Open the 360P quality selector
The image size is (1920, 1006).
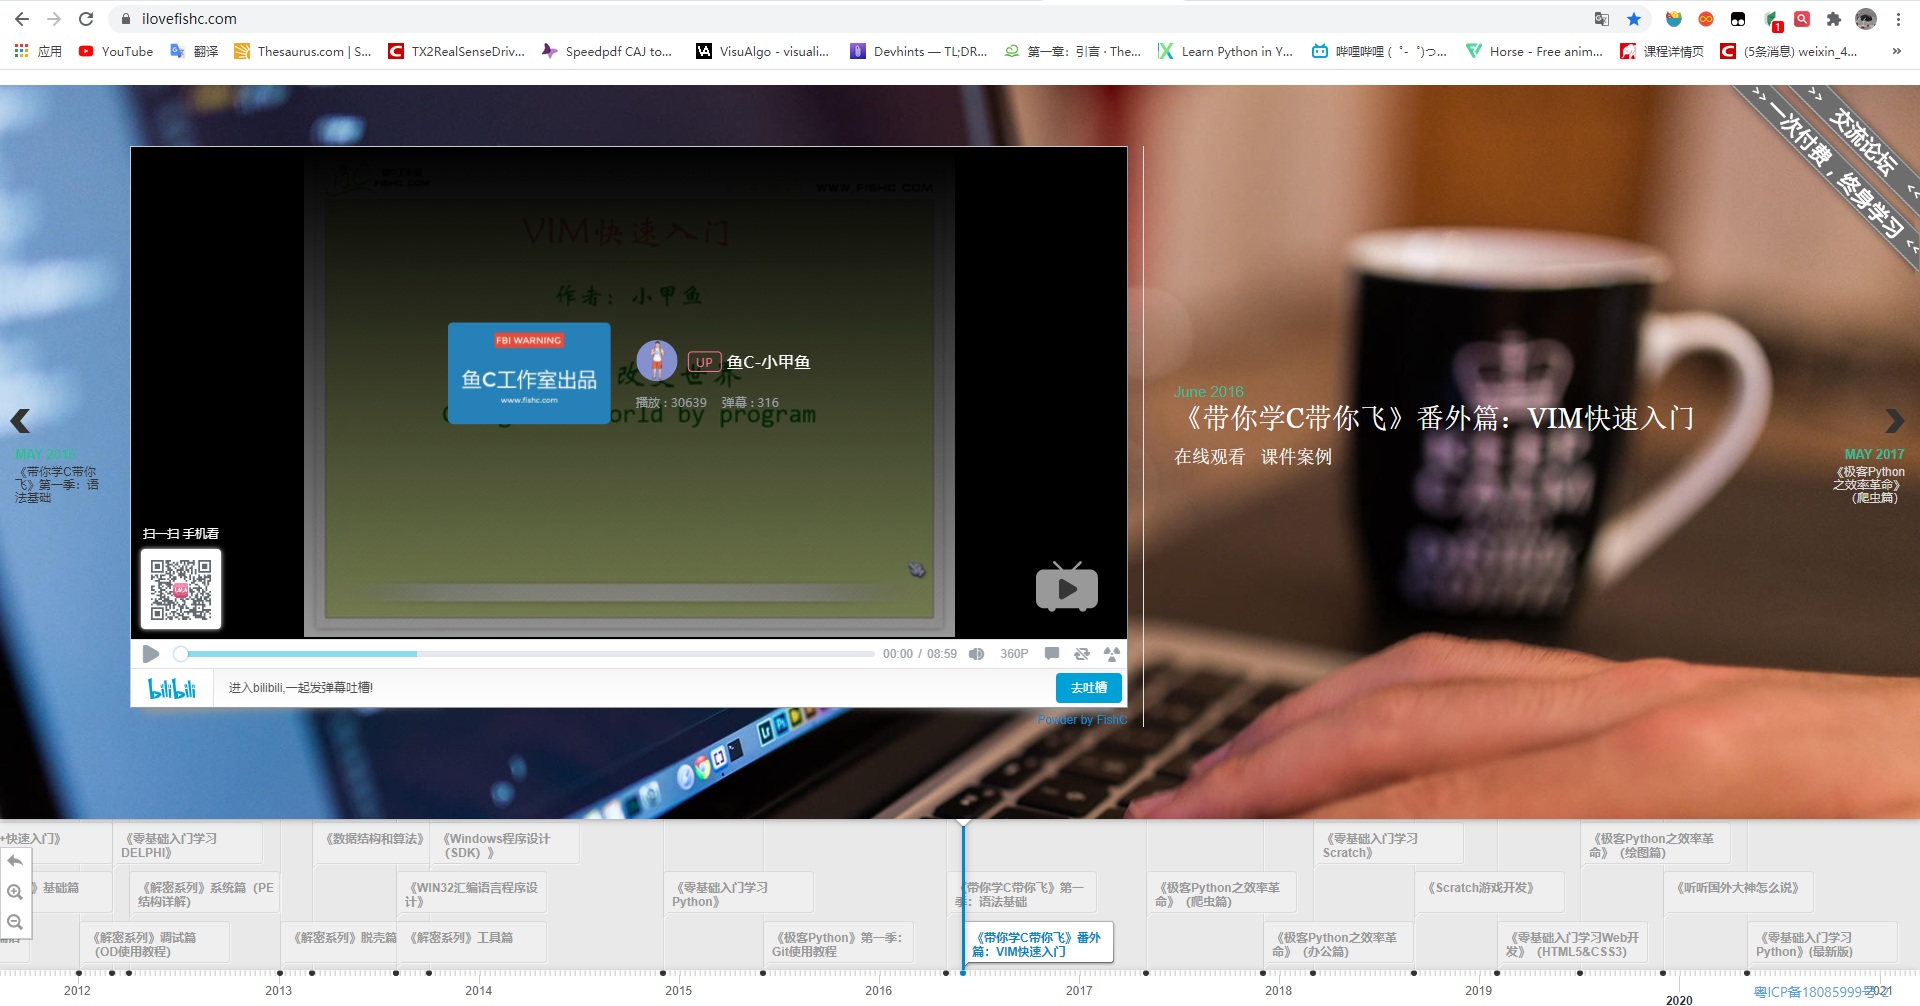(x=1014, y=654)
